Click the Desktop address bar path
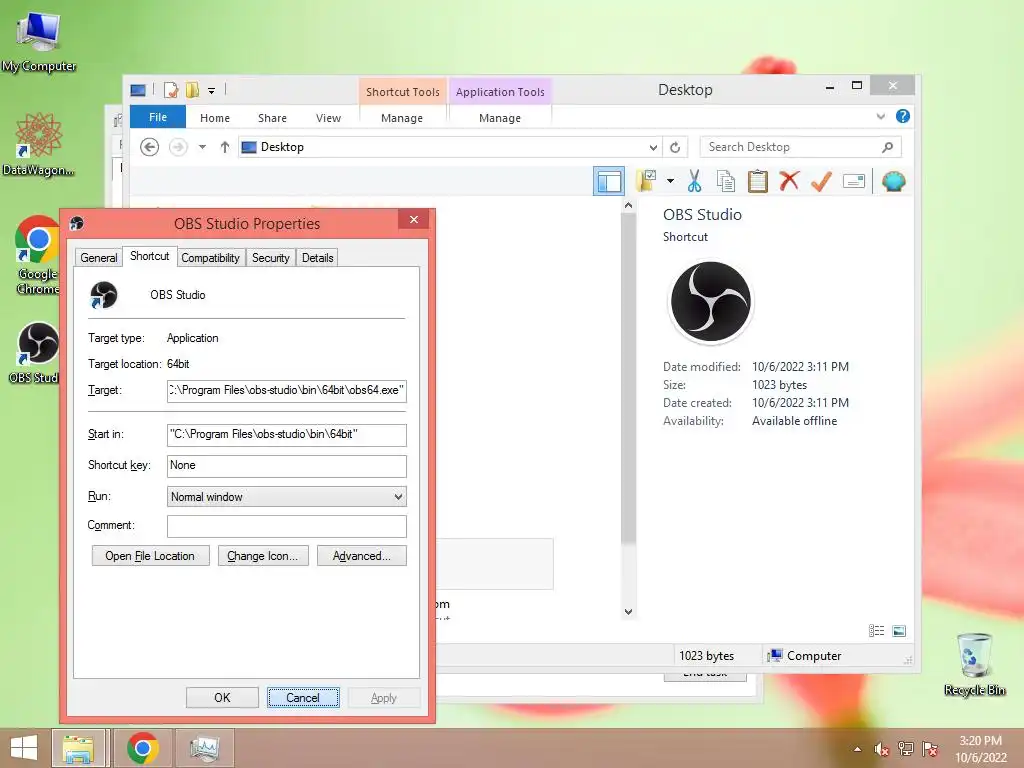1024x768 pixels. (282, 147)
